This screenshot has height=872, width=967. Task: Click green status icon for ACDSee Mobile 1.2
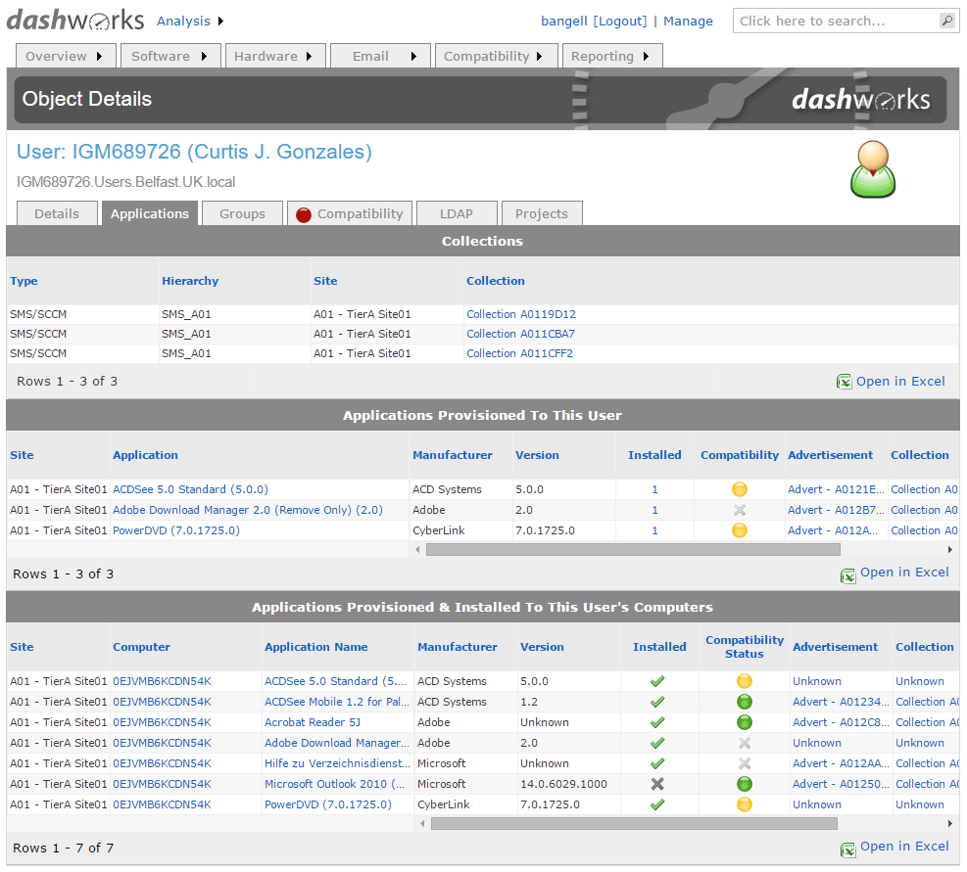click(x=744, y=702)
